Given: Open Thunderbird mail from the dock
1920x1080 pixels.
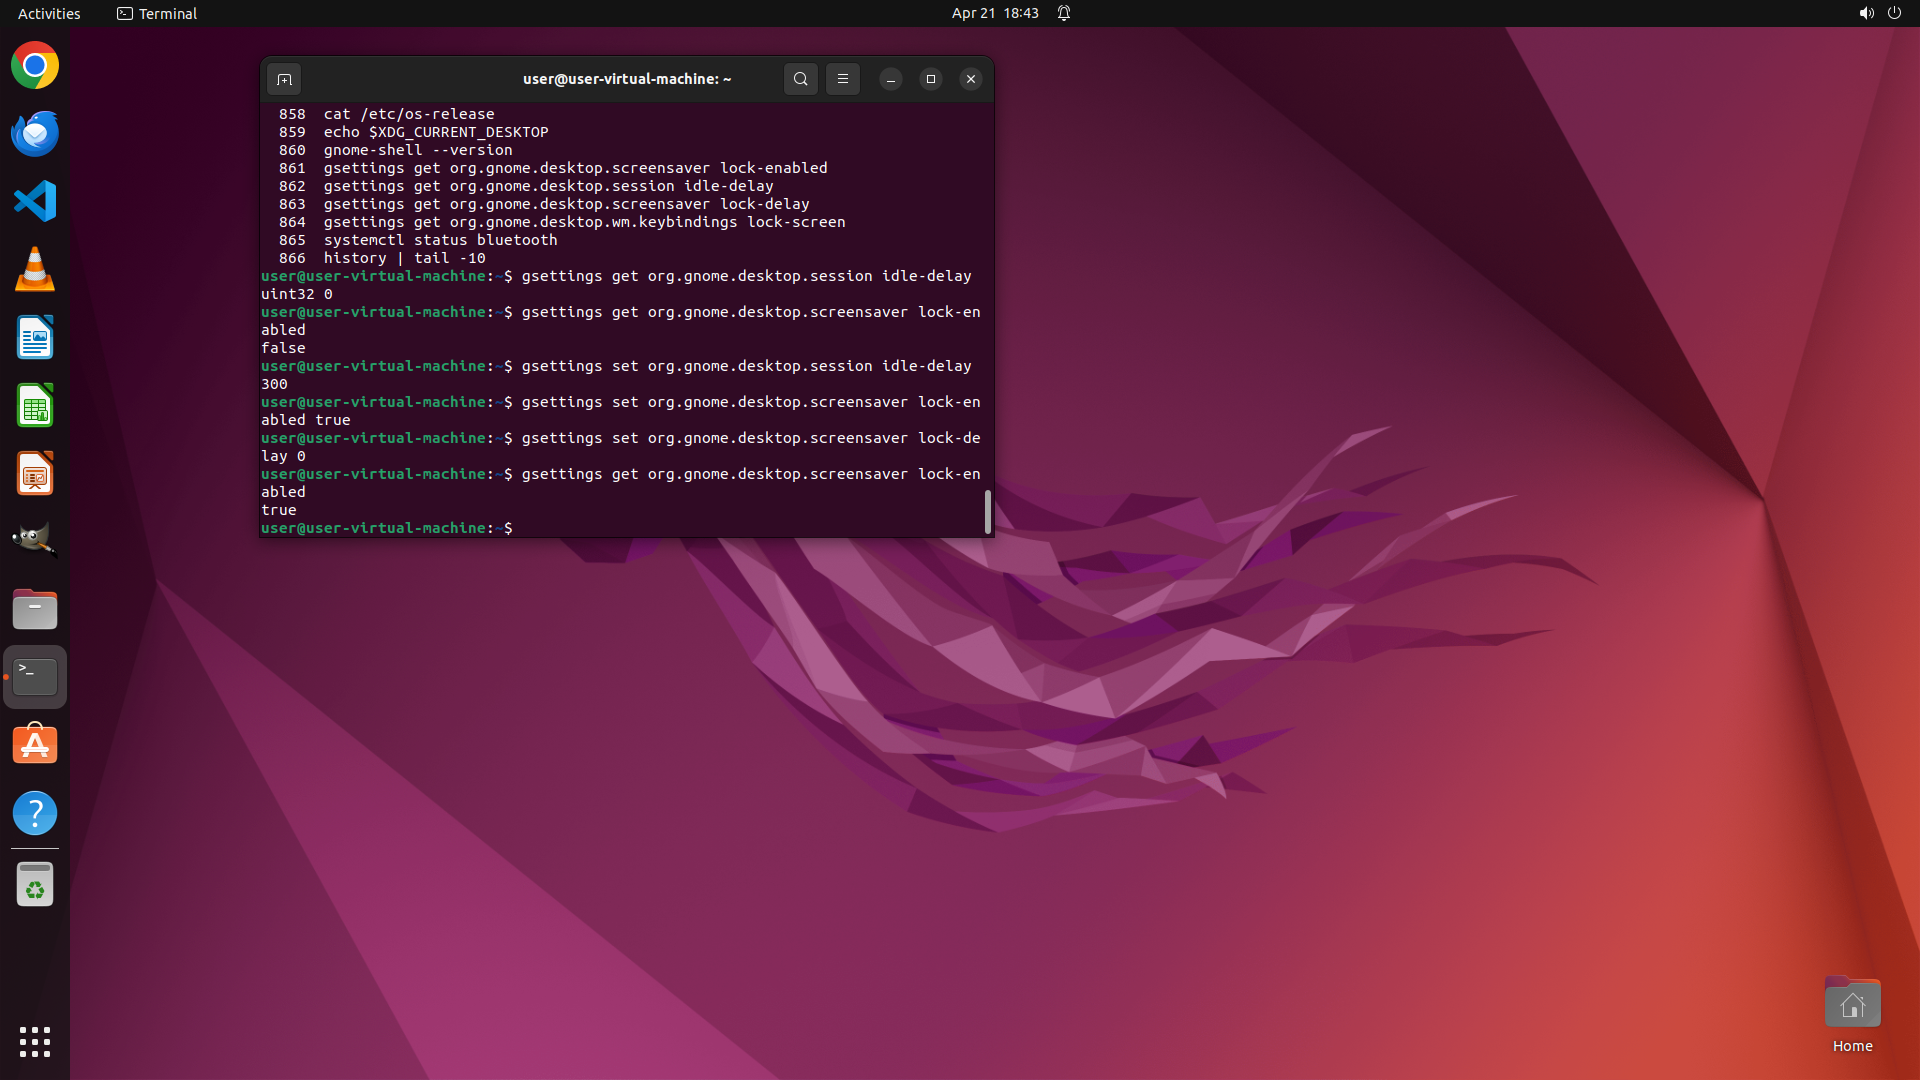Looking at the screenshot, I should tap(35, 134).
